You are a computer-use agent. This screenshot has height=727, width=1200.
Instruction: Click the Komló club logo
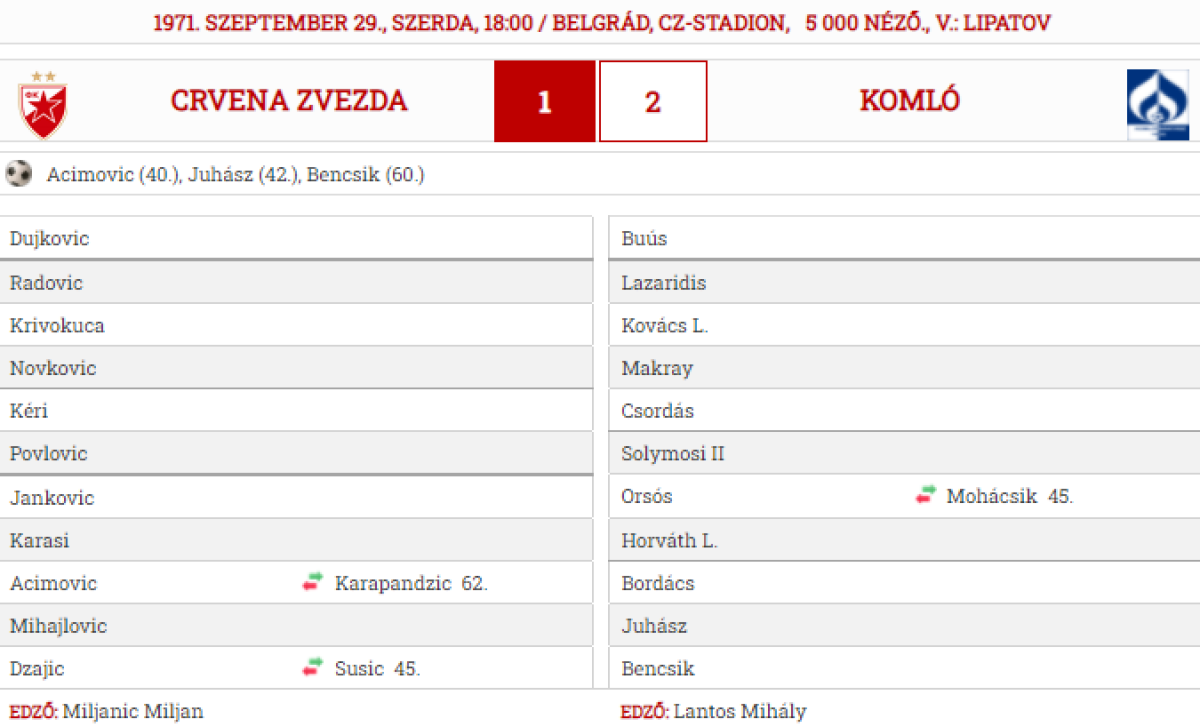(1157, 104)
